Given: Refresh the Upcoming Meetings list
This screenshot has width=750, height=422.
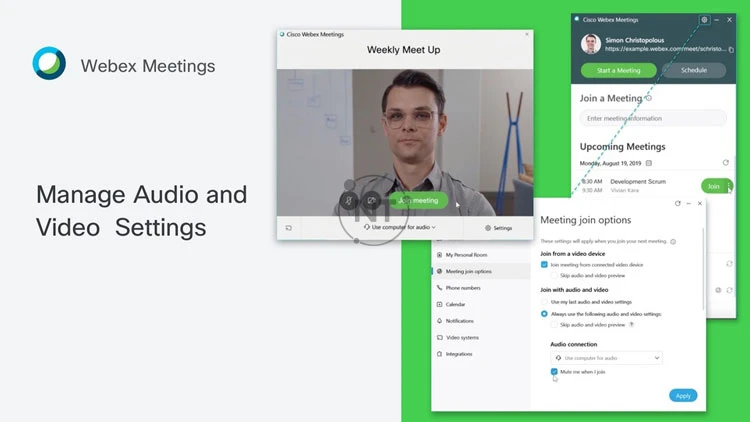Looking at the screenshot, I should (x=726, y=162).
